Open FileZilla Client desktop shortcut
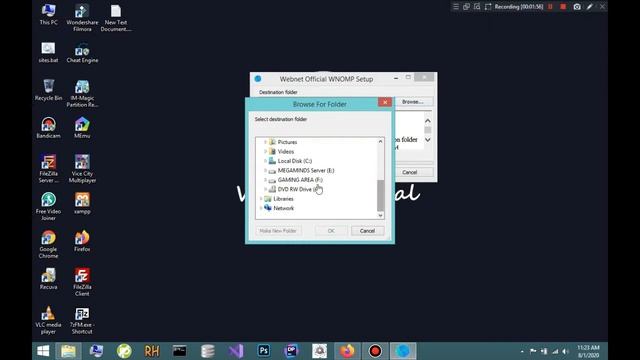 (82, 282)
